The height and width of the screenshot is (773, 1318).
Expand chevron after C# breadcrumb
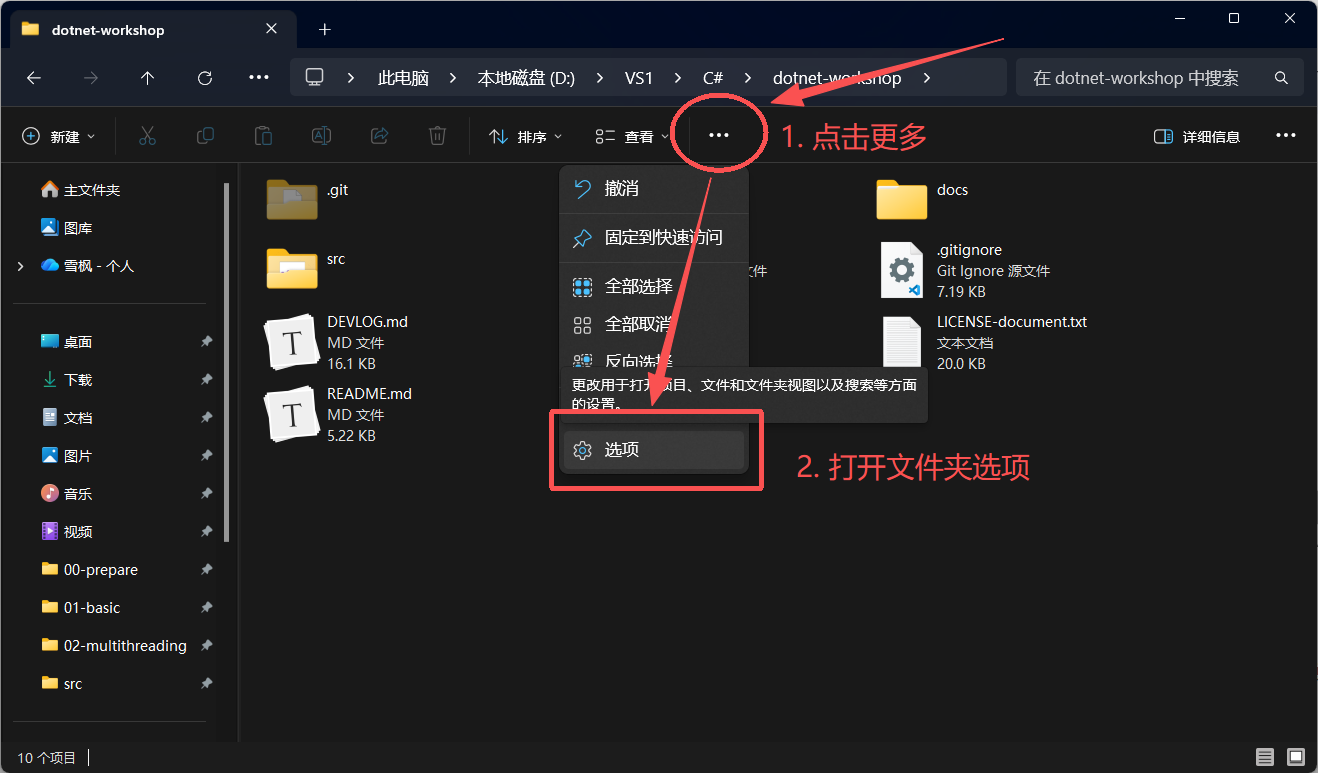(748, 78)
